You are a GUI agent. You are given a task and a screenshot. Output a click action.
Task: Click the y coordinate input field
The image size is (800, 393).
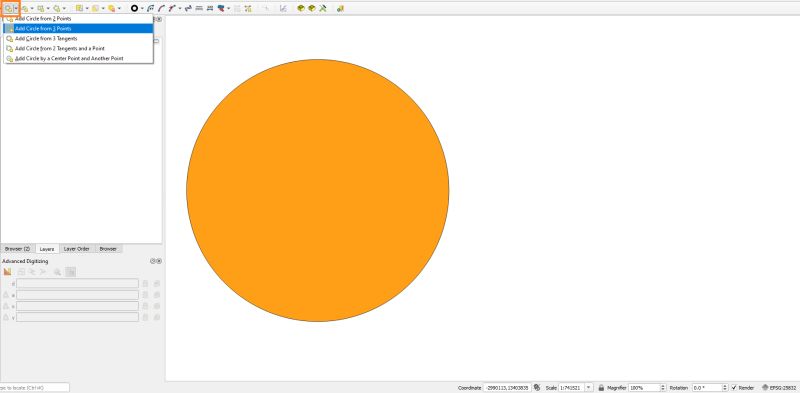pyautogui.click(x=77, y=317)
